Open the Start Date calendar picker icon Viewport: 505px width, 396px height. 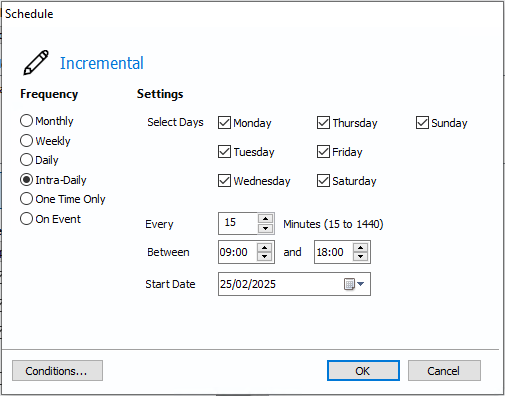354,284
